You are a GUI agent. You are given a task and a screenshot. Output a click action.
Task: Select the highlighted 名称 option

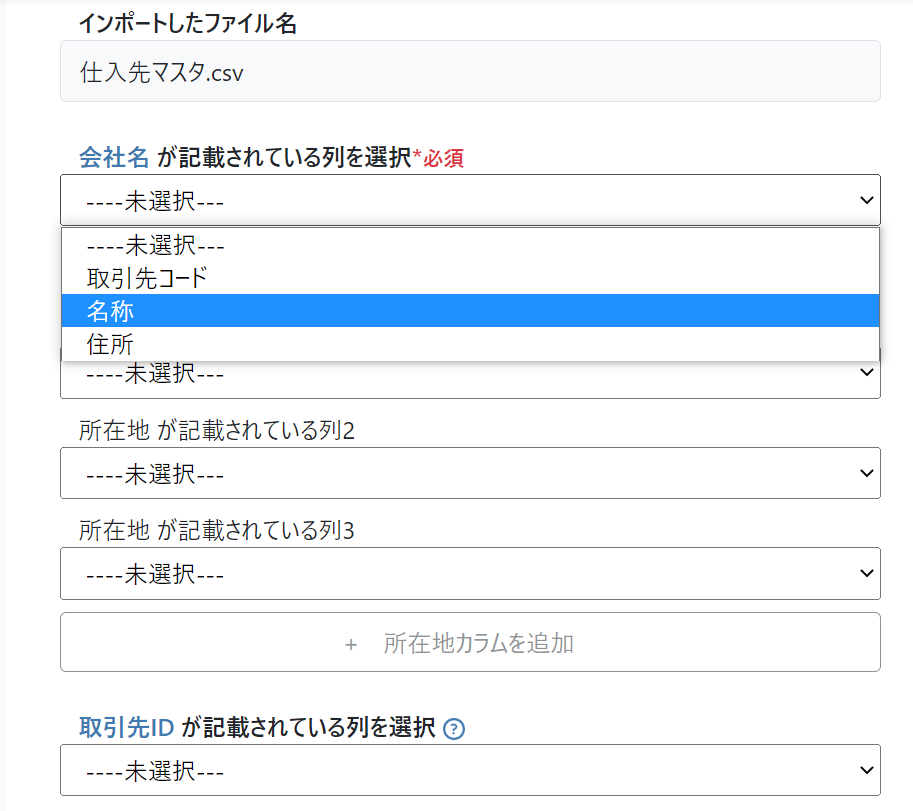click(x=110, y=311)
